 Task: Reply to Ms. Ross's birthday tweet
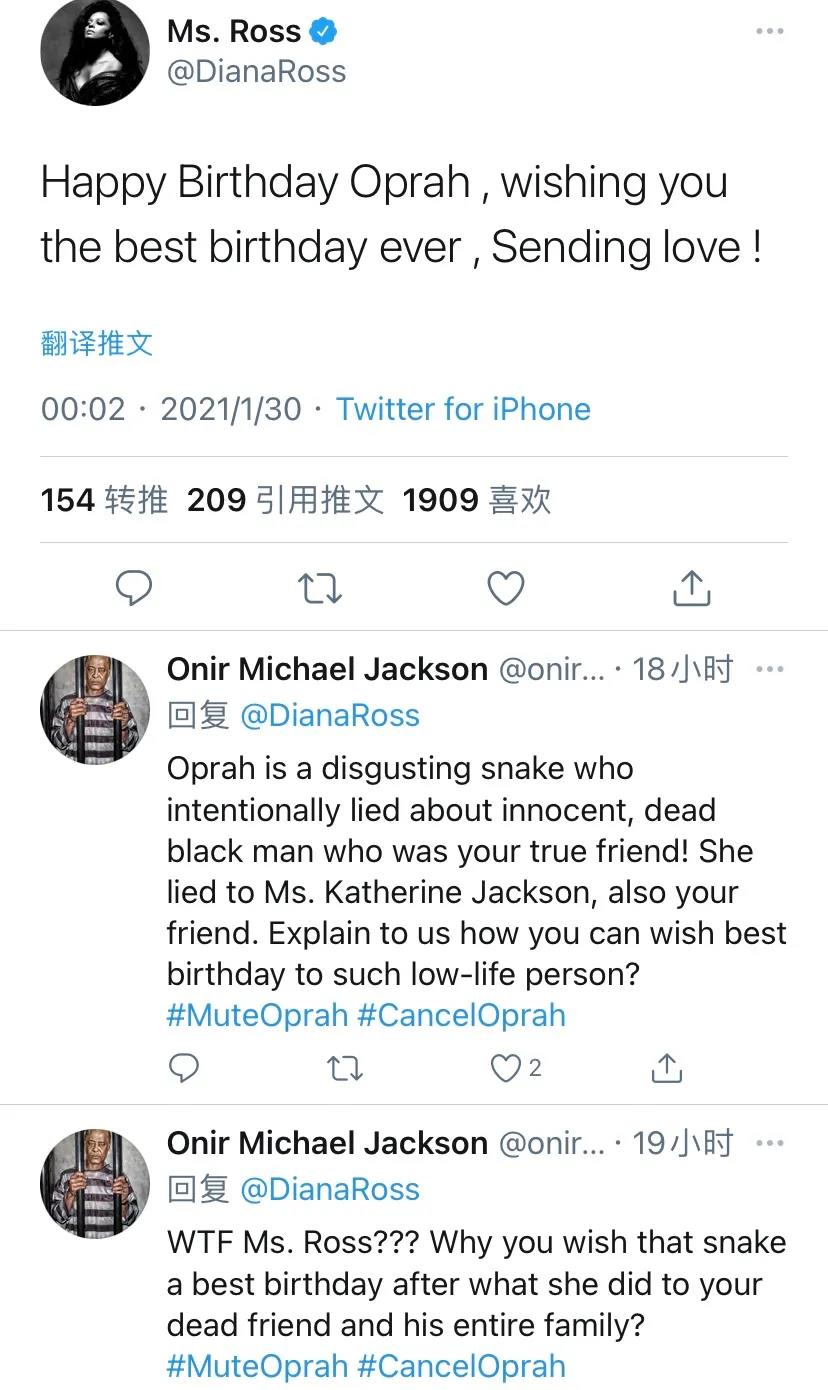click(x=134, y=588)
